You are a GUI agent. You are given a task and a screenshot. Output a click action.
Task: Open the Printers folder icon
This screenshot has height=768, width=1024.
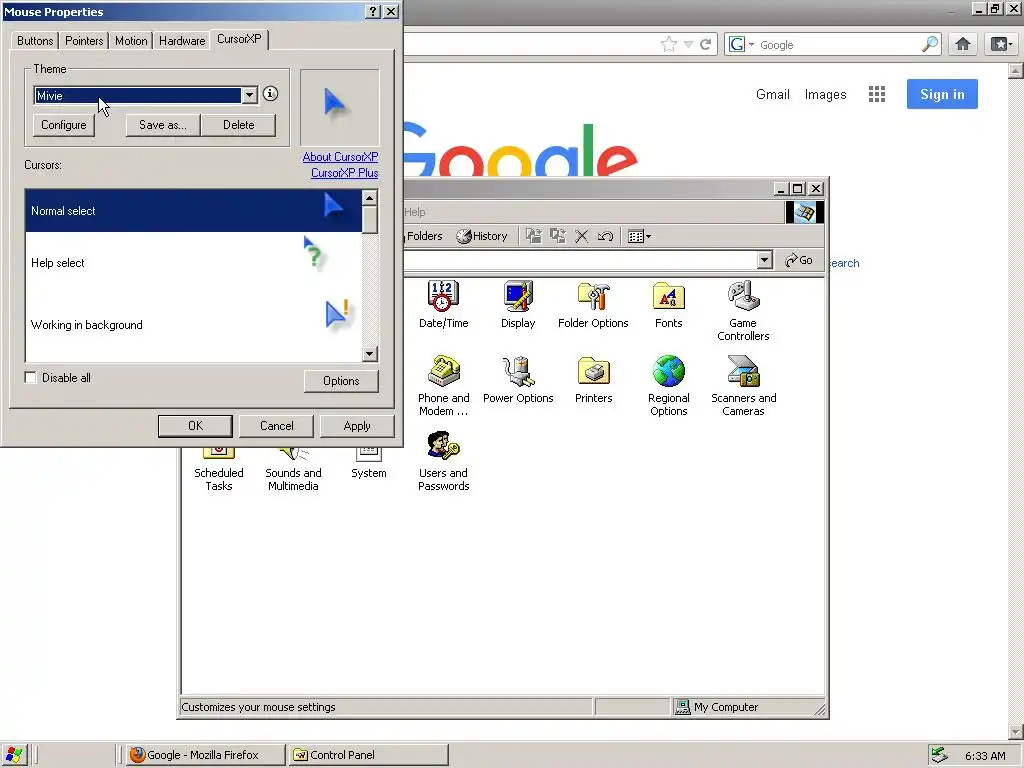click(x=593, y=379)
